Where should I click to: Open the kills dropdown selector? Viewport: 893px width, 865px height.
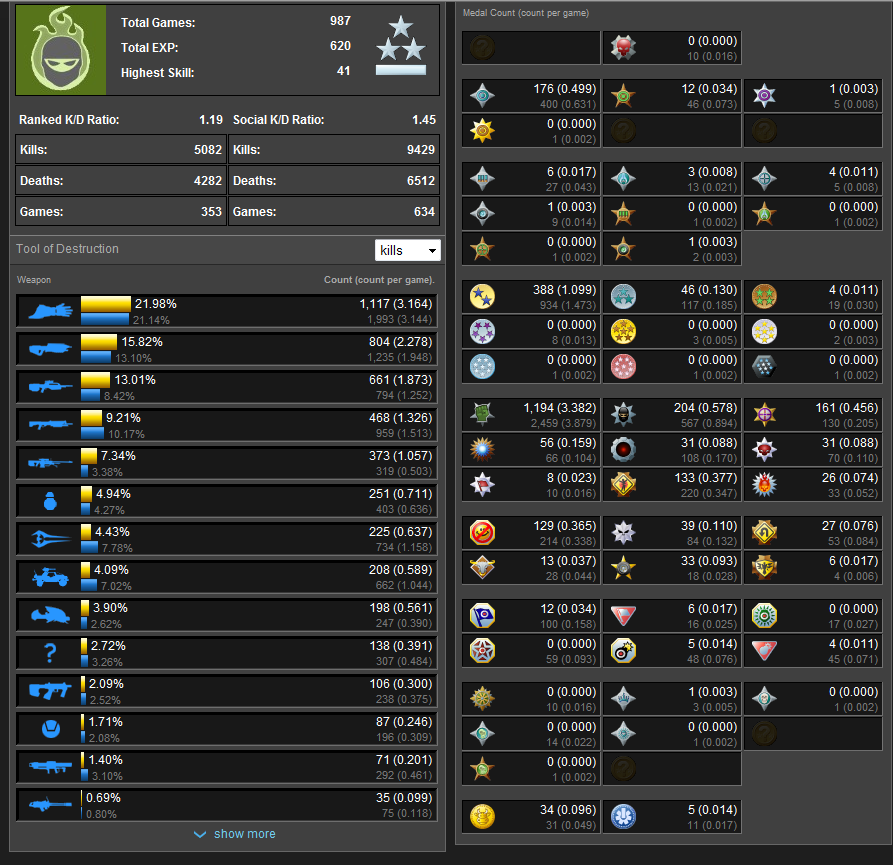408,251
